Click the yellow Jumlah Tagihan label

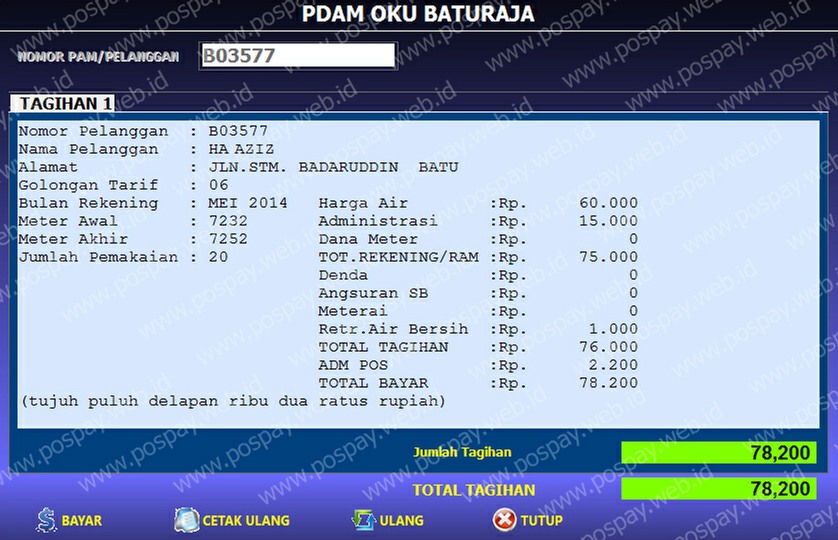coord(462,452)
